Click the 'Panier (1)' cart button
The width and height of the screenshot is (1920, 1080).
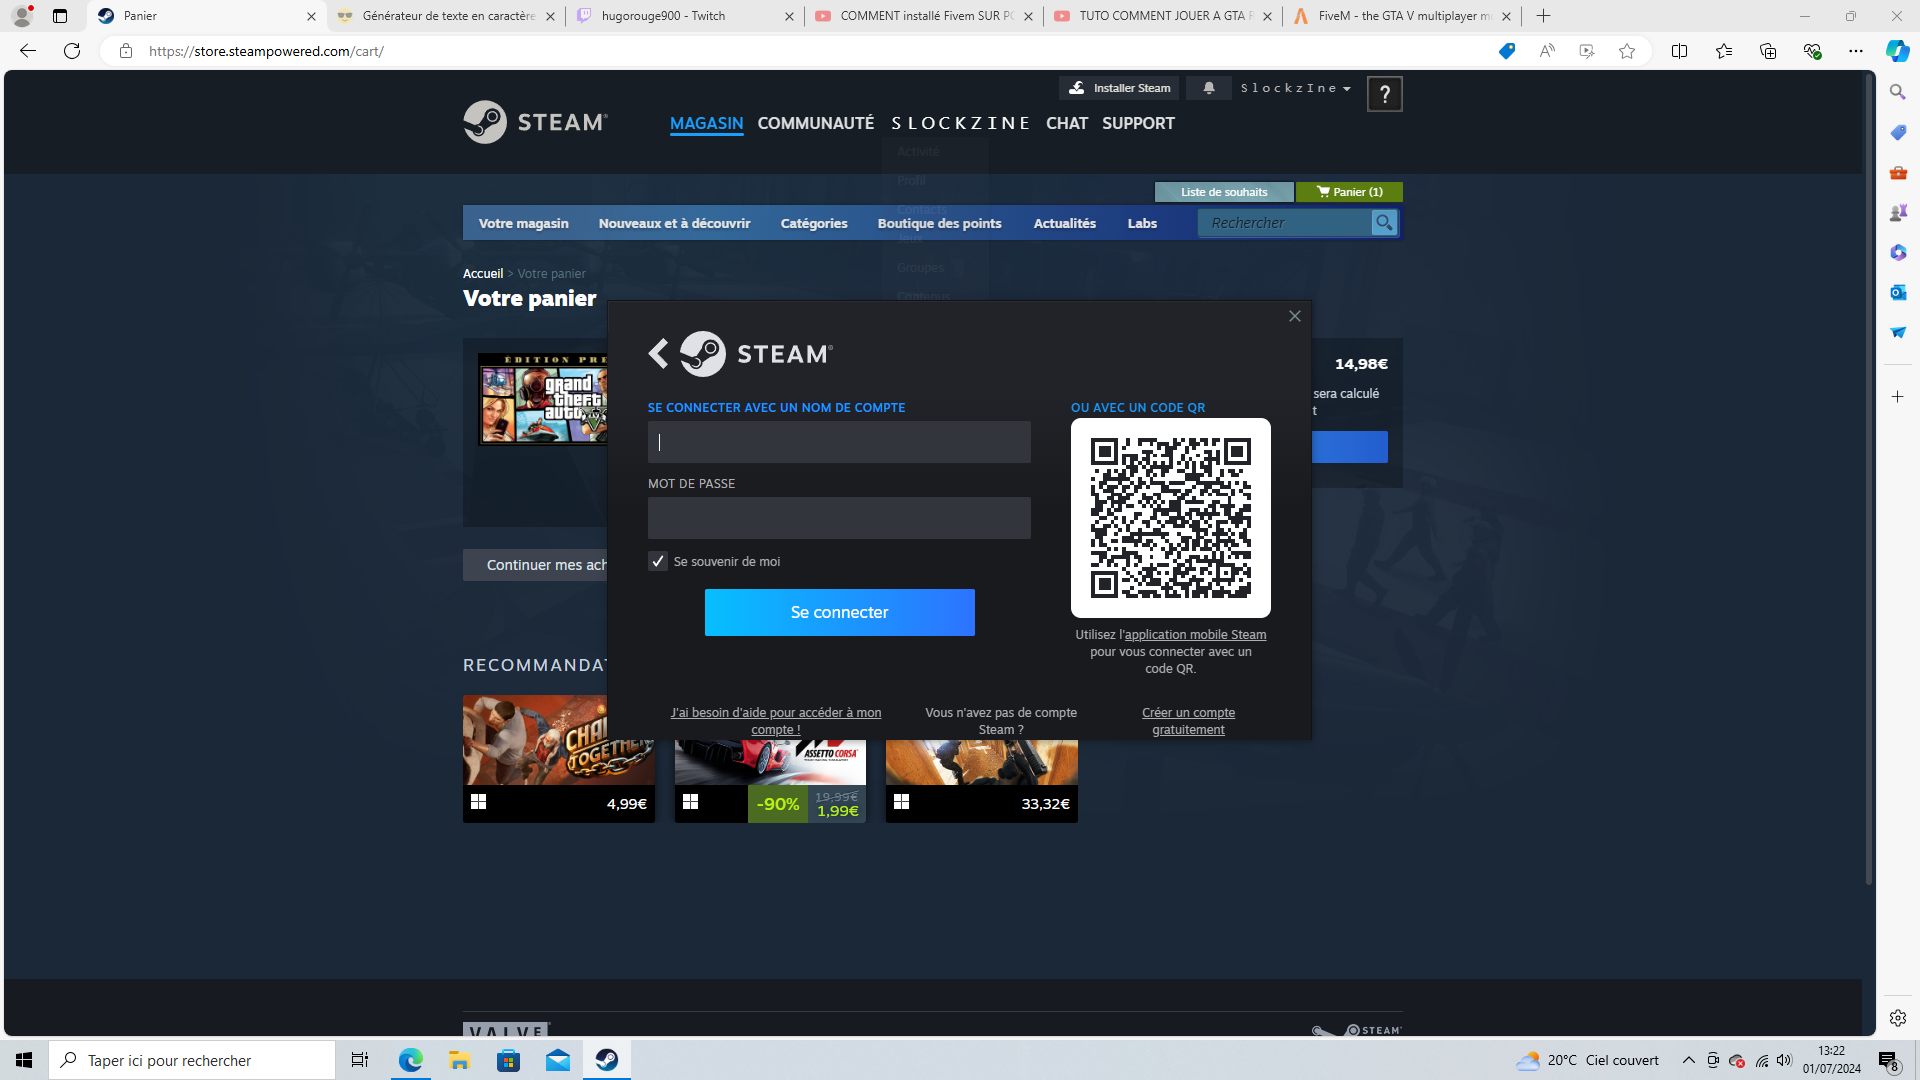[x=1350, y=192]
